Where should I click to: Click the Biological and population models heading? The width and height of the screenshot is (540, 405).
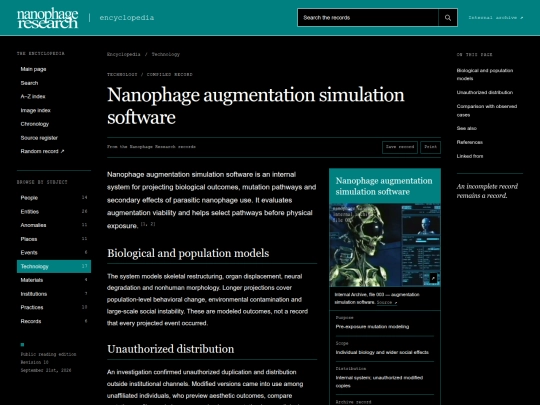[x=188, y=253]
